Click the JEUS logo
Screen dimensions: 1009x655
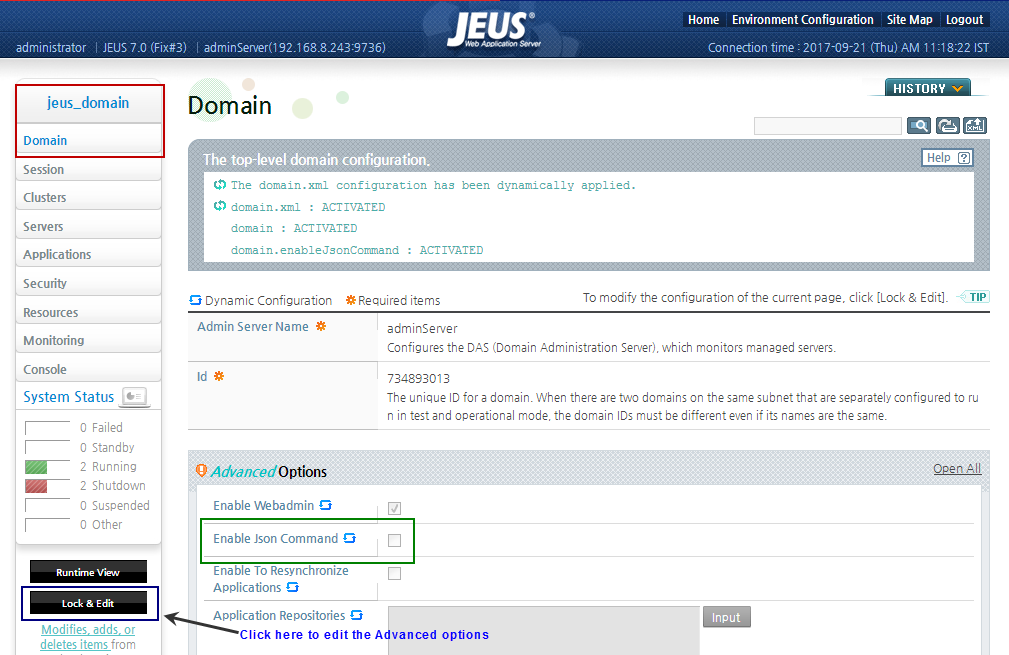(x=494, y=30)
